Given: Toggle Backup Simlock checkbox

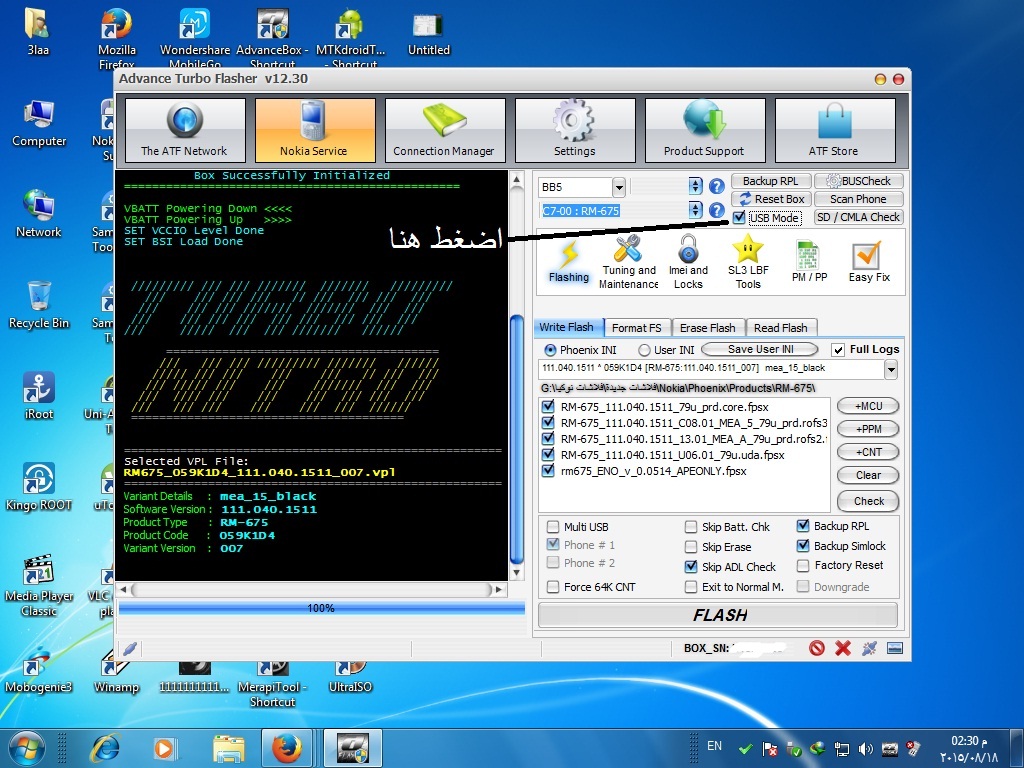Looking at the screenshot, I should pos(803,545).
